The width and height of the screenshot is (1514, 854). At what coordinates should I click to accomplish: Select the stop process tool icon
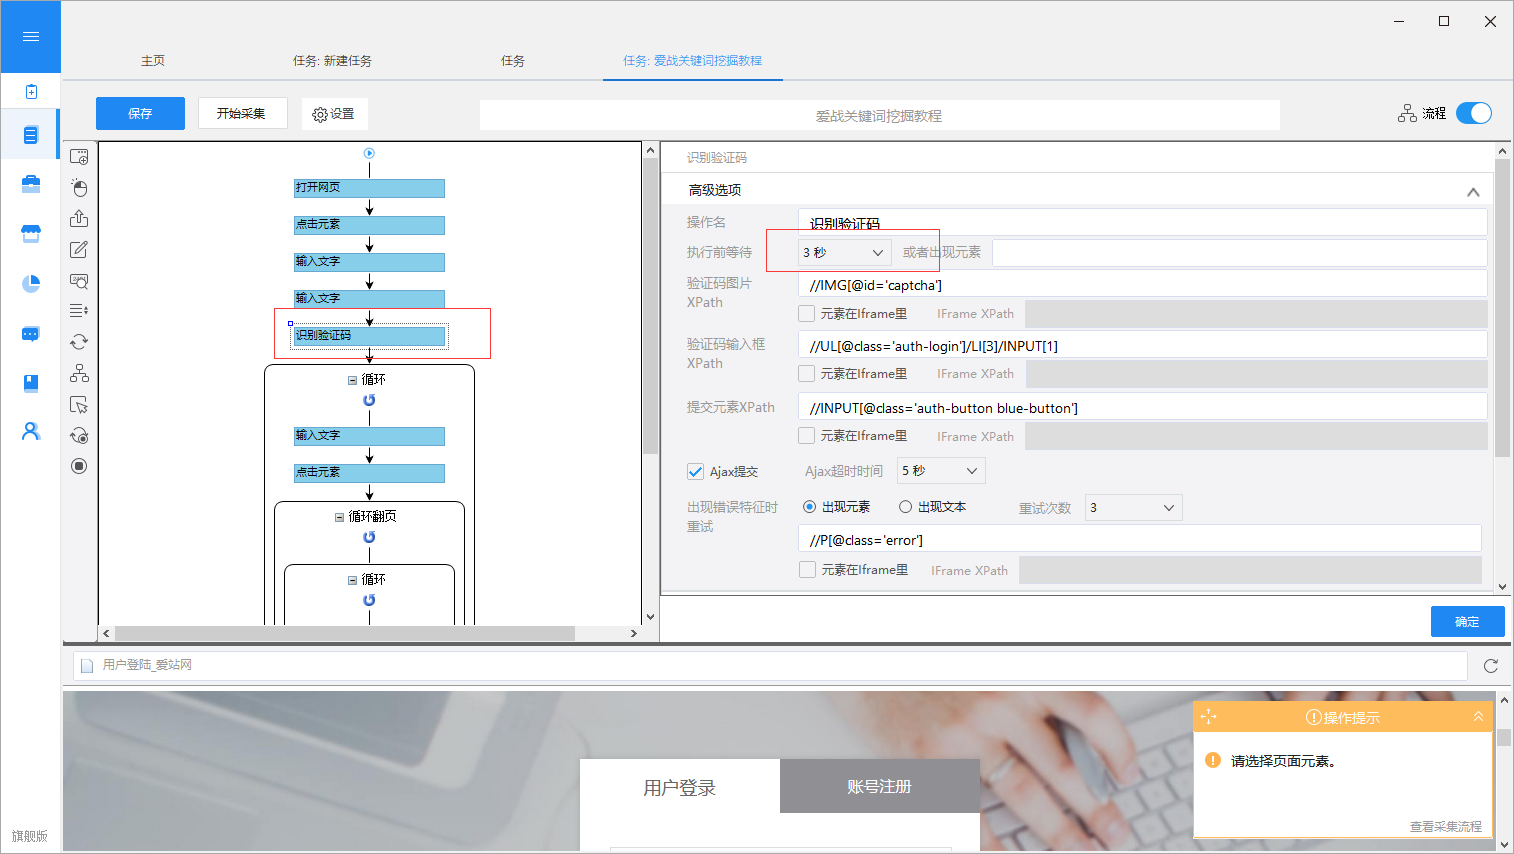[79, 466]
